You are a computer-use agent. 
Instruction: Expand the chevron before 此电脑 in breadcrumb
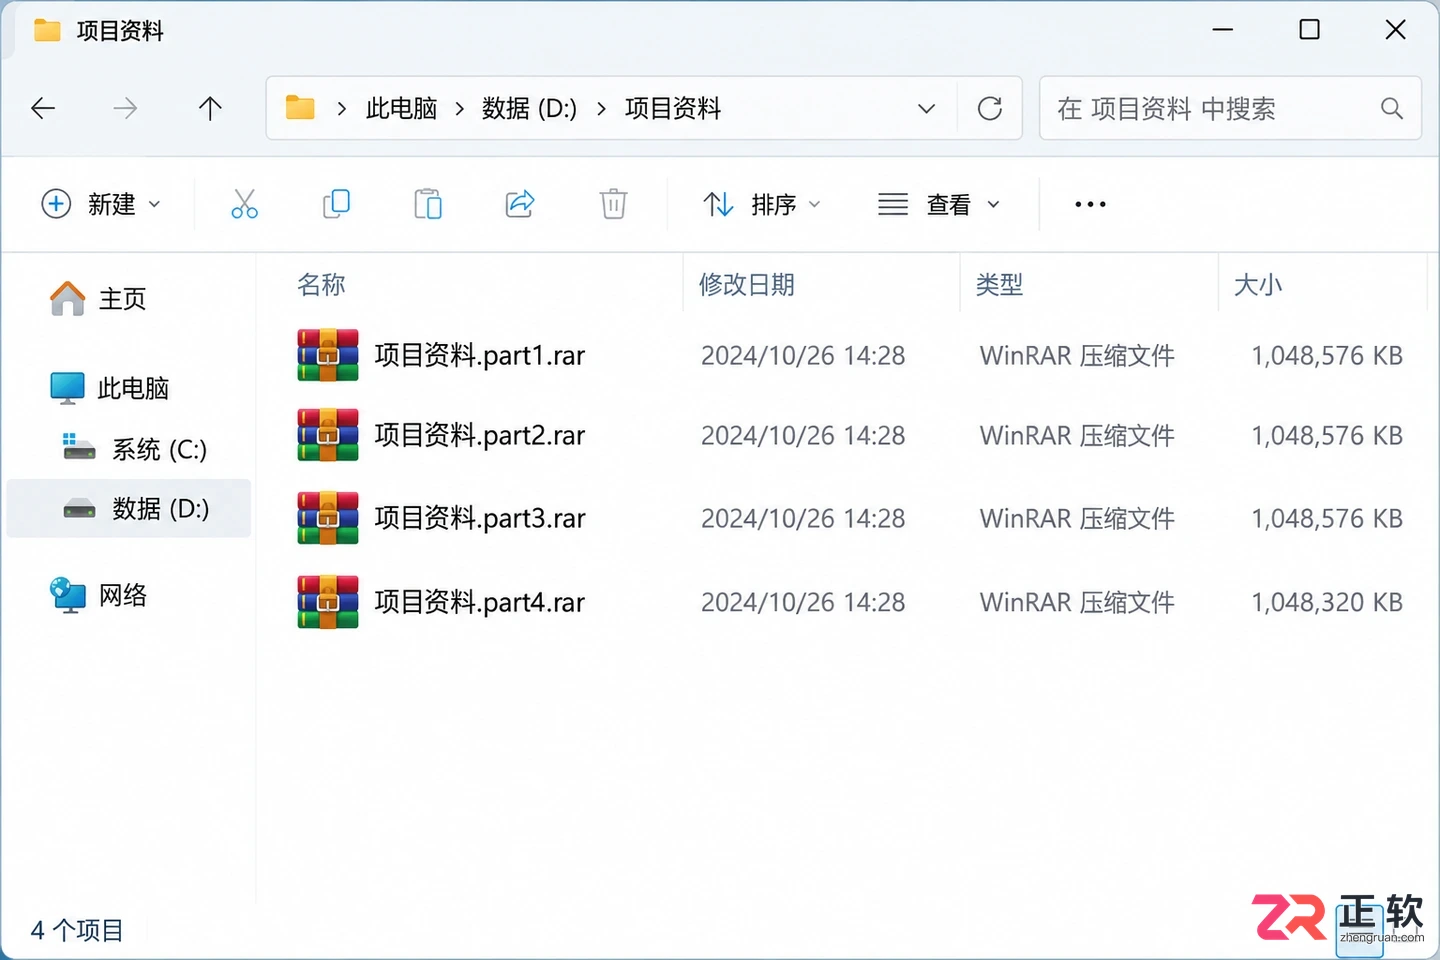point(342,108)
